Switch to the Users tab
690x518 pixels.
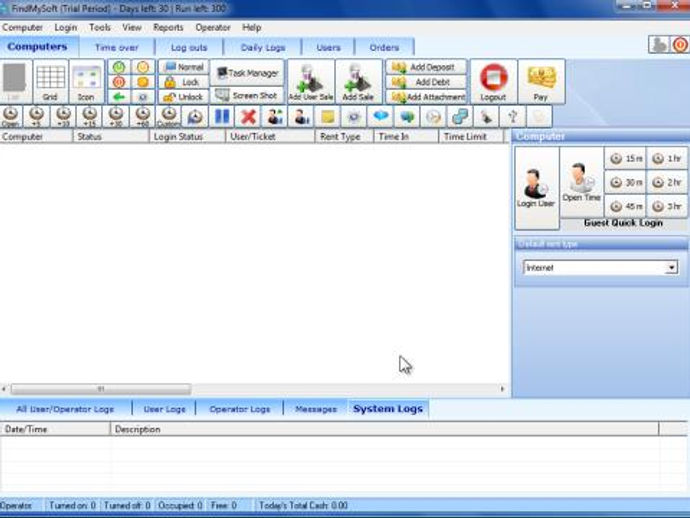(328, 48)
